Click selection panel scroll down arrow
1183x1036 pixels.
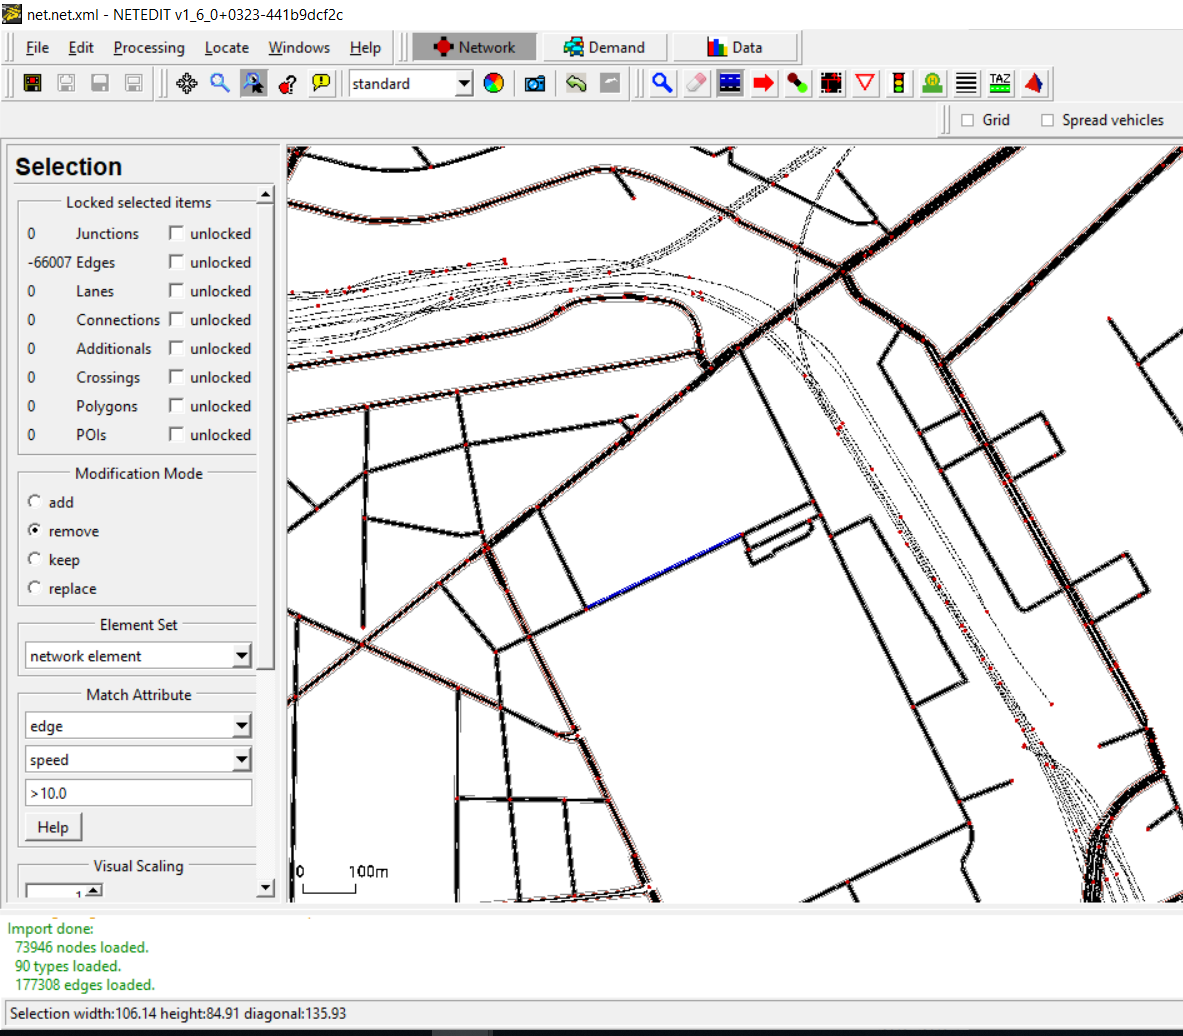tap(265, 888)
